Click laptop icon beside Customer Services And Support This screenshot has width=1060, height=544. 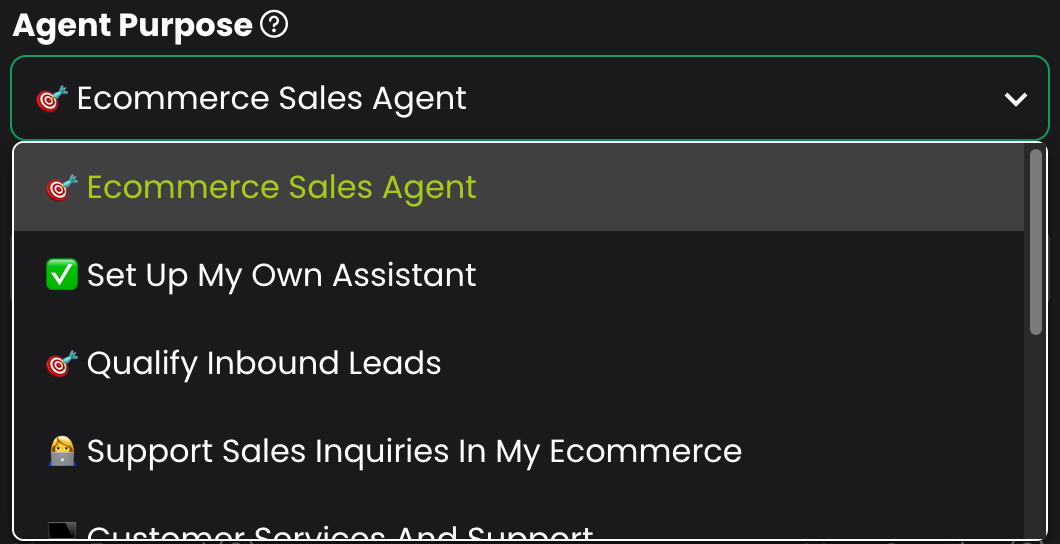(x=62, y=532)
